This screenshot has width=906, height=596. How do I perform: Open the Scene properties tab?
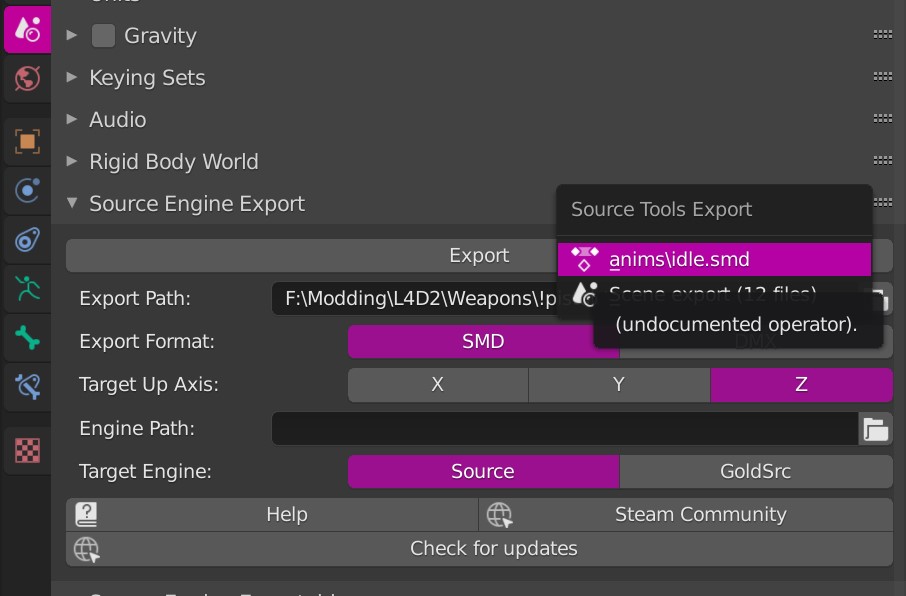point(27,29)
